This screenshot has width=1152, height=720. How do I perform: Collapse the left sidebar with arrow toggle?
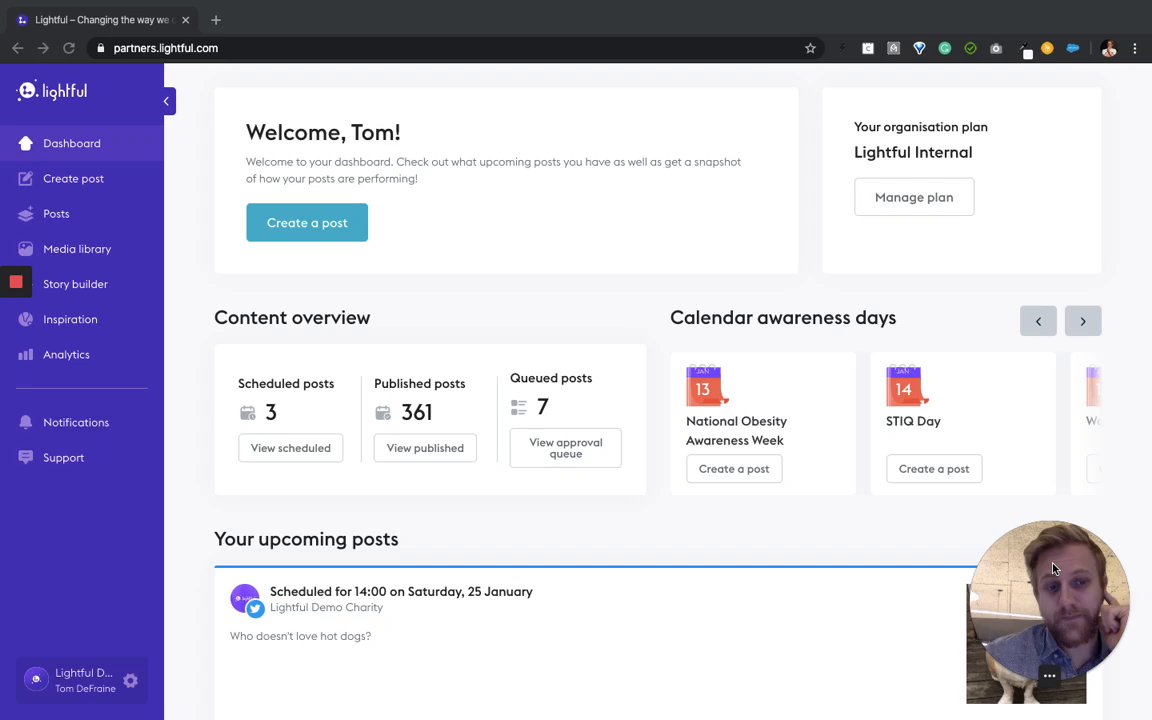pyautogui.click(x=167, y=101)
